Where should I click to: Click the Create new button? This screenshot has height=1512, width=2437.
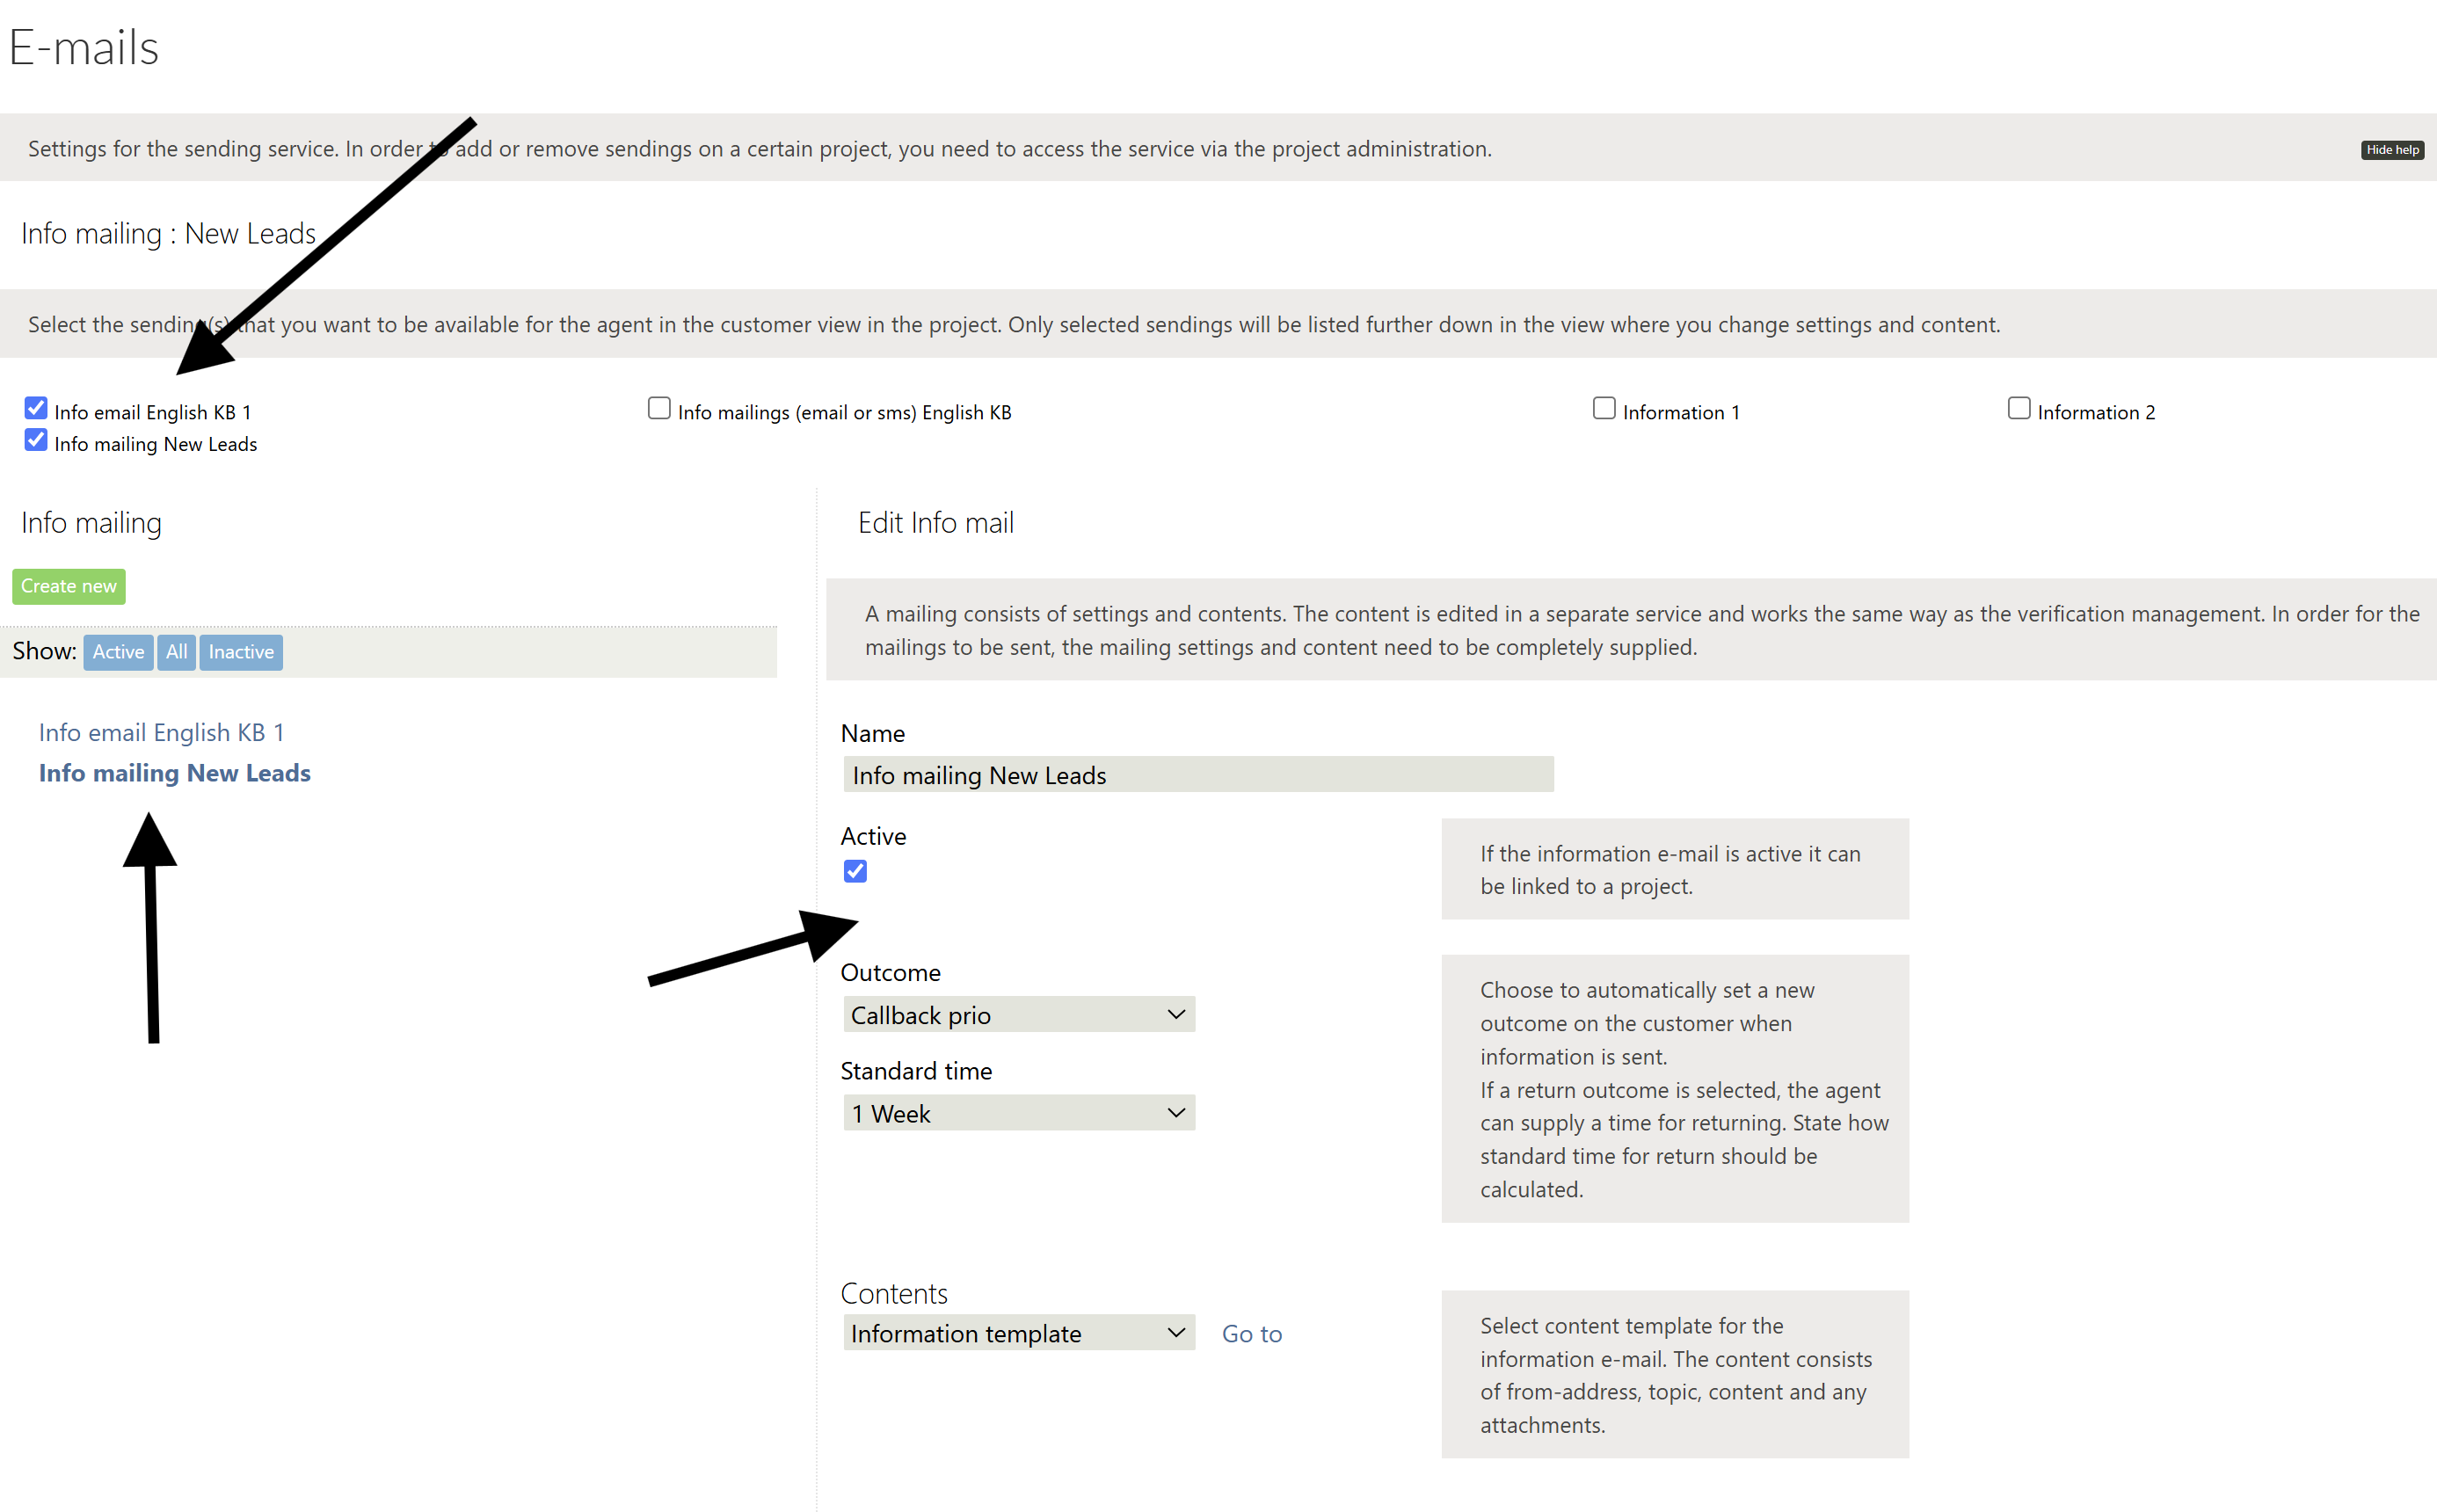point(69,586)
